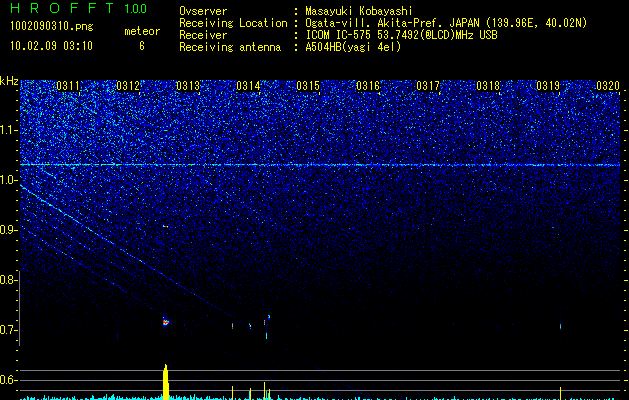Click the 'Receiving antenna' label

coord(230,47)
